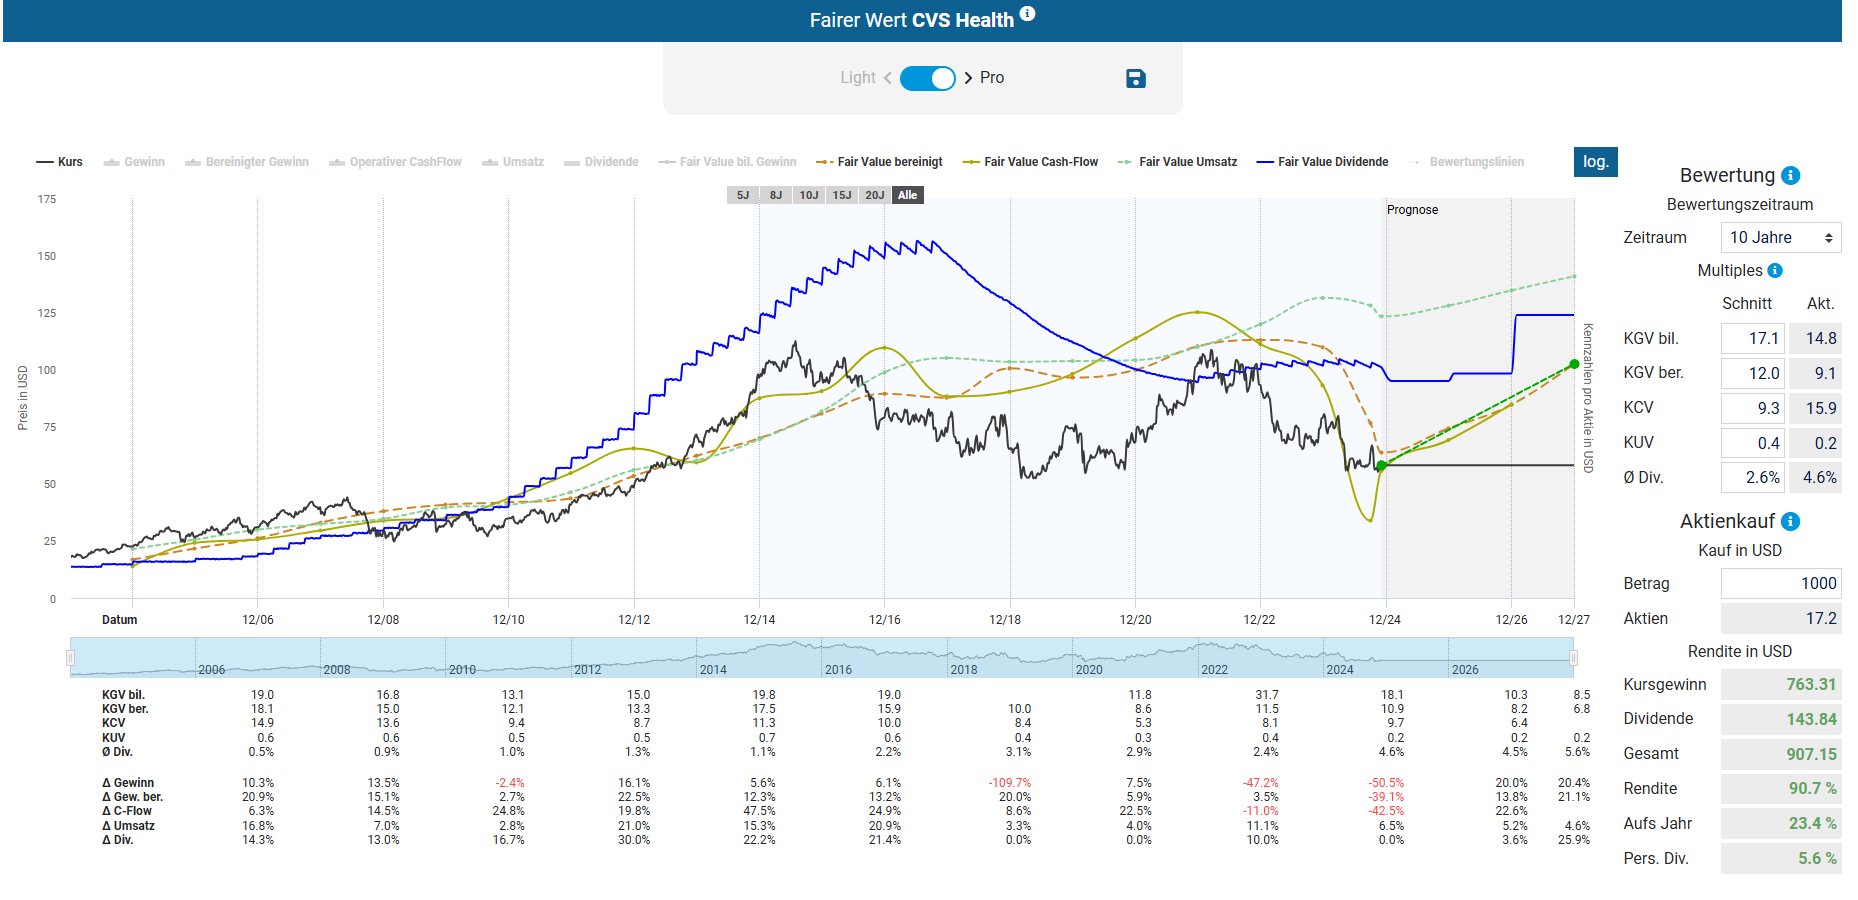The height and width of the screenshot is (900, 1858).
Task: Hide the Kurs series in legend
Action: tap(60, 162)
